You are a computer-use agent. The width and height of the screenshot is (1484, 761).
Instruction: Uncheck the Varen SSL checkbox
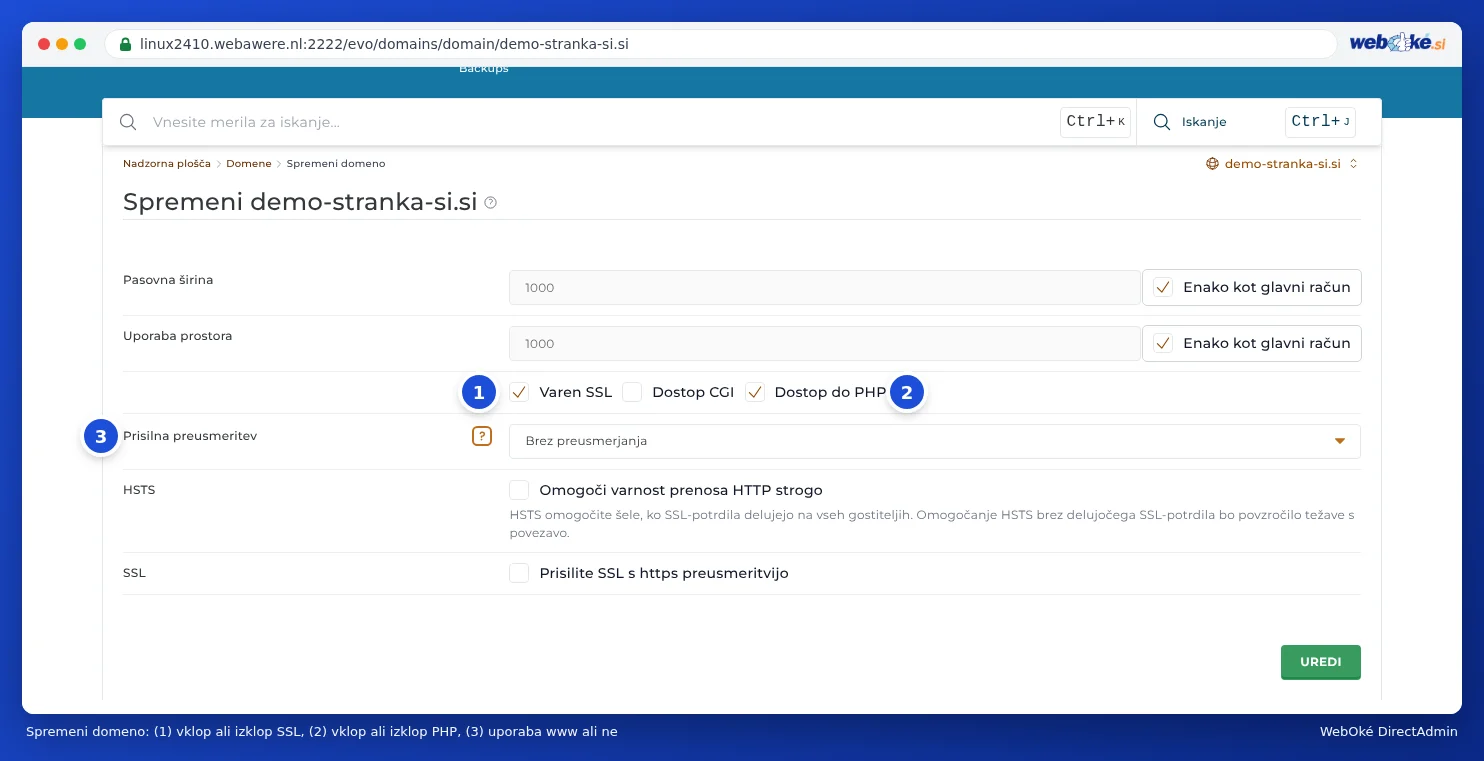pos(519,392)
